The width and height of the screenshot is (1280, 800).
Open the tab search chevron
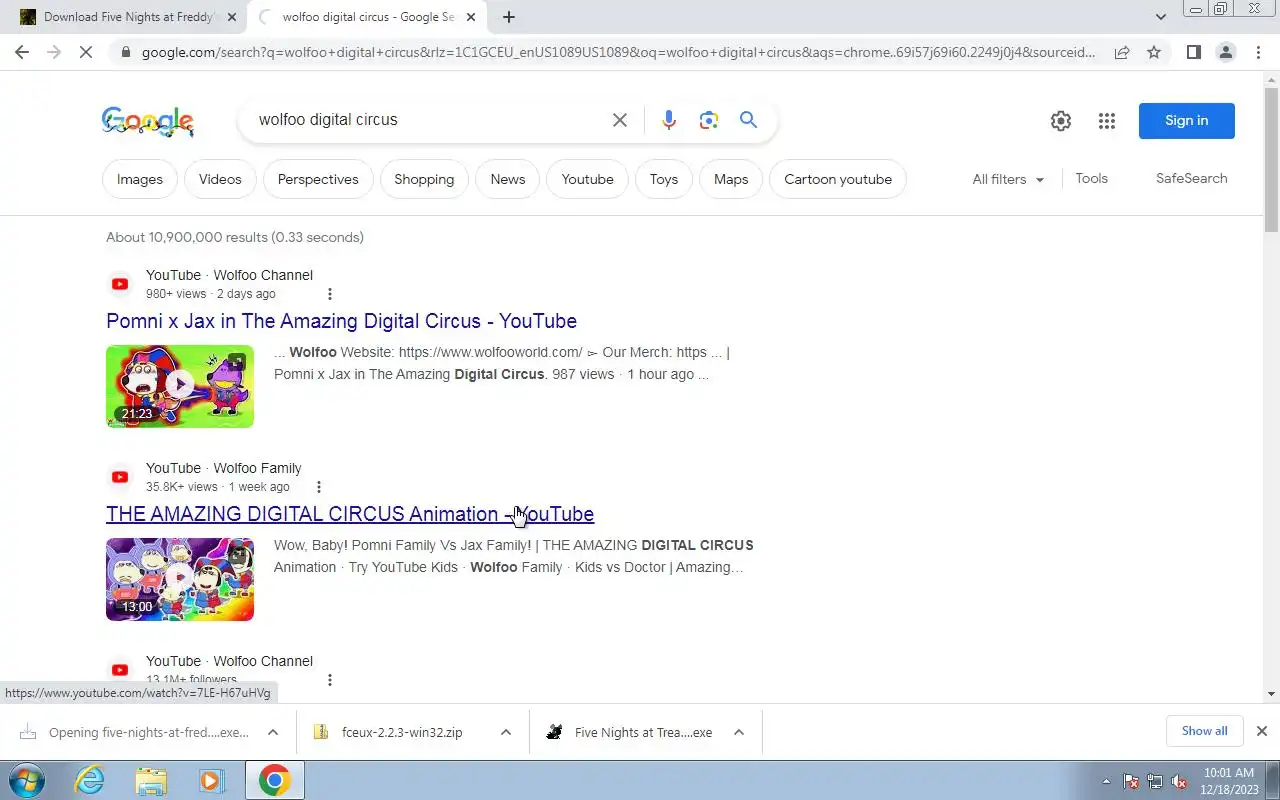pos(1160,17)
